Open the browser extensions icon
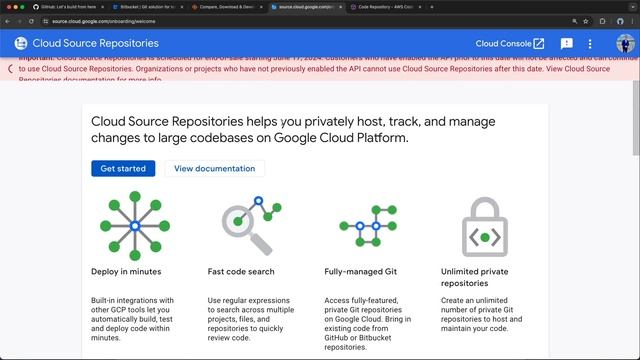 point(602,21)
